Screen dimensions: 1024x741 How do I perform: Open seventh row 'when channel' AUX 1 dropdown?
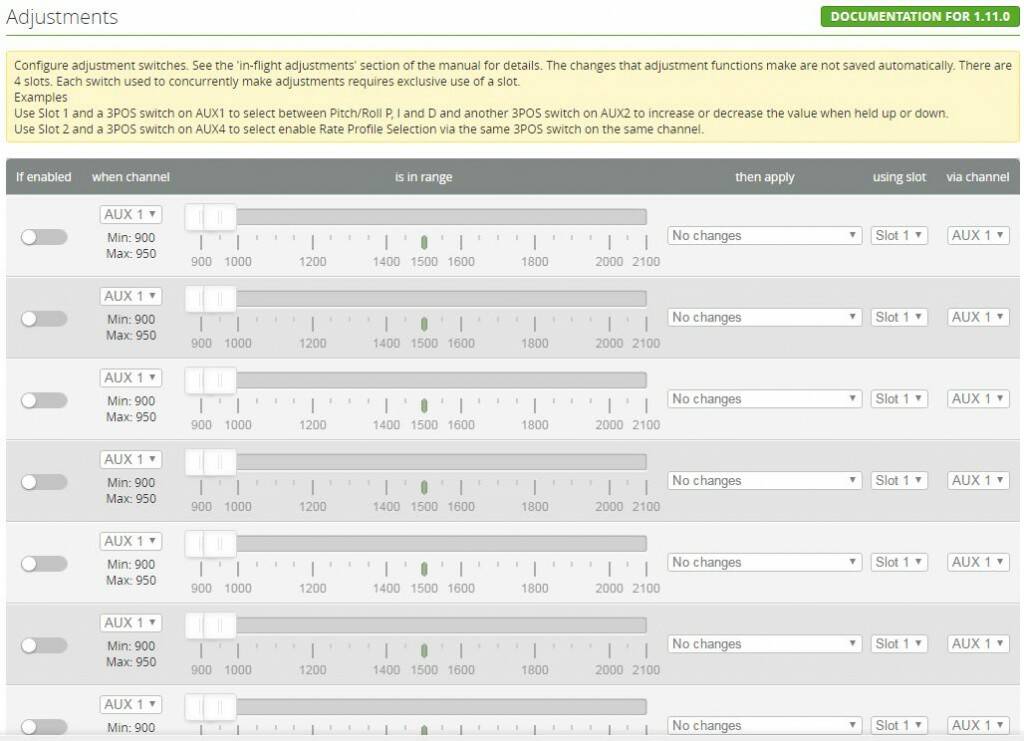(131, 704)
